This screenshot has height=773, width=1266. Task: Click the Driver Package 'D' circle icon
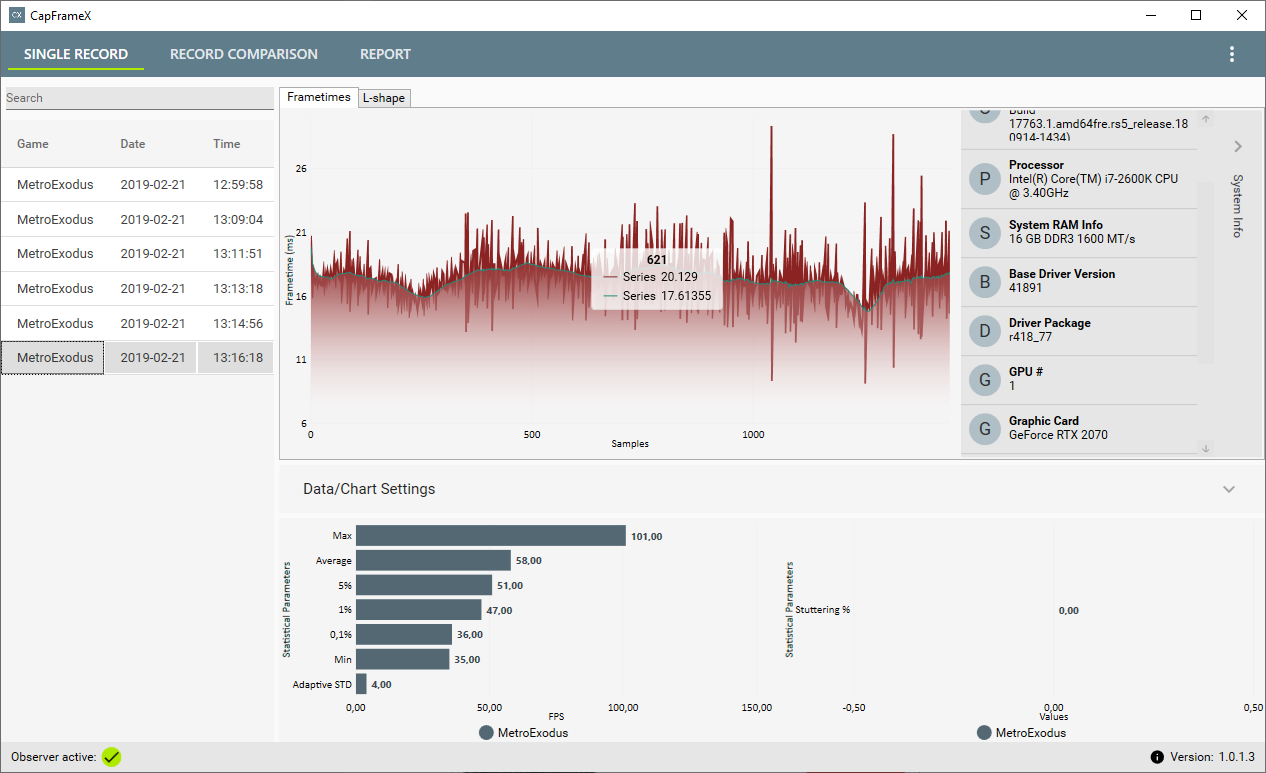click(x=985, y=331)
